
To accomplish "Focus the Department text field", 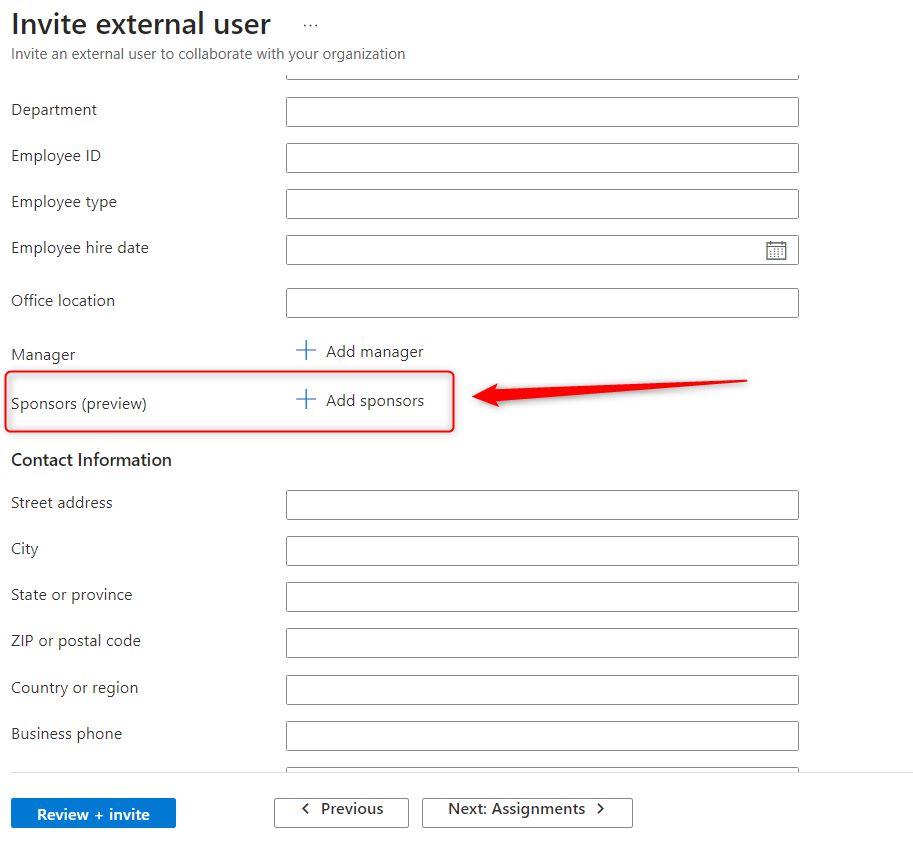I will tap(541, 112).
